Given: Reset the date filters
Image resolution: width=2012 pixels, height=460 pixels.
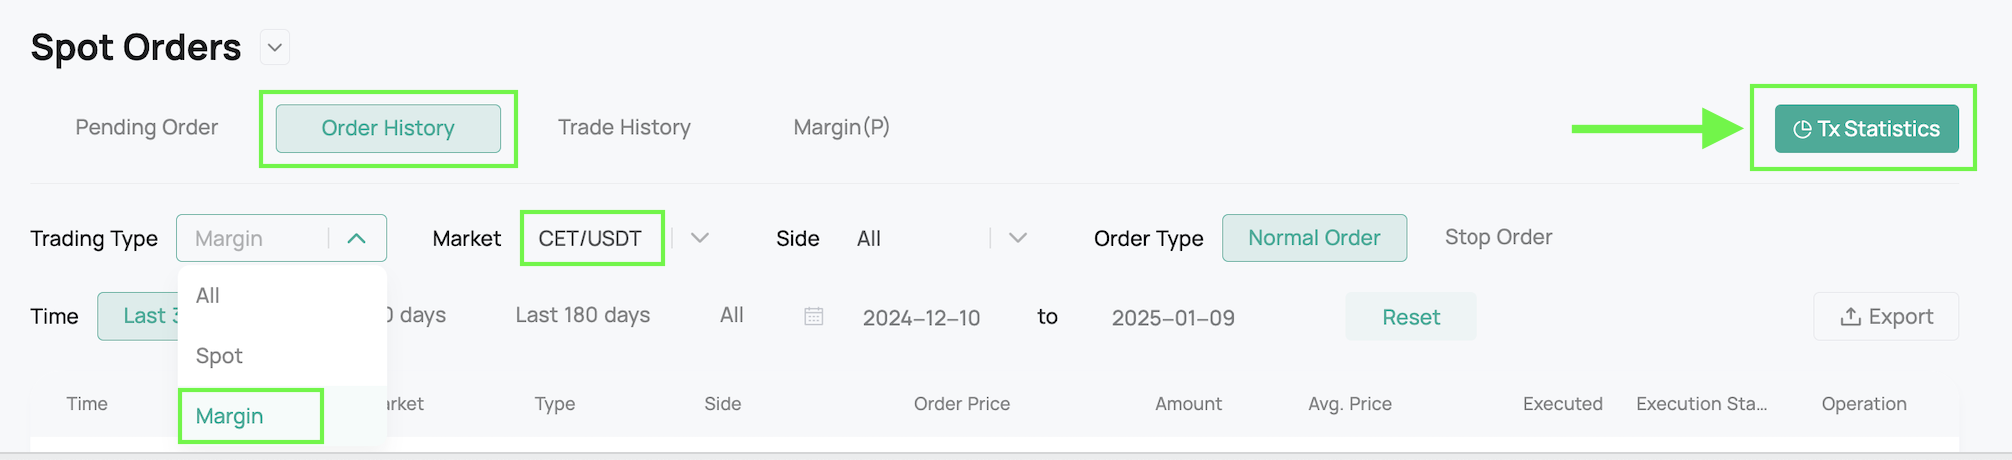Looking at the screenshot, I should coord(1411,317).
